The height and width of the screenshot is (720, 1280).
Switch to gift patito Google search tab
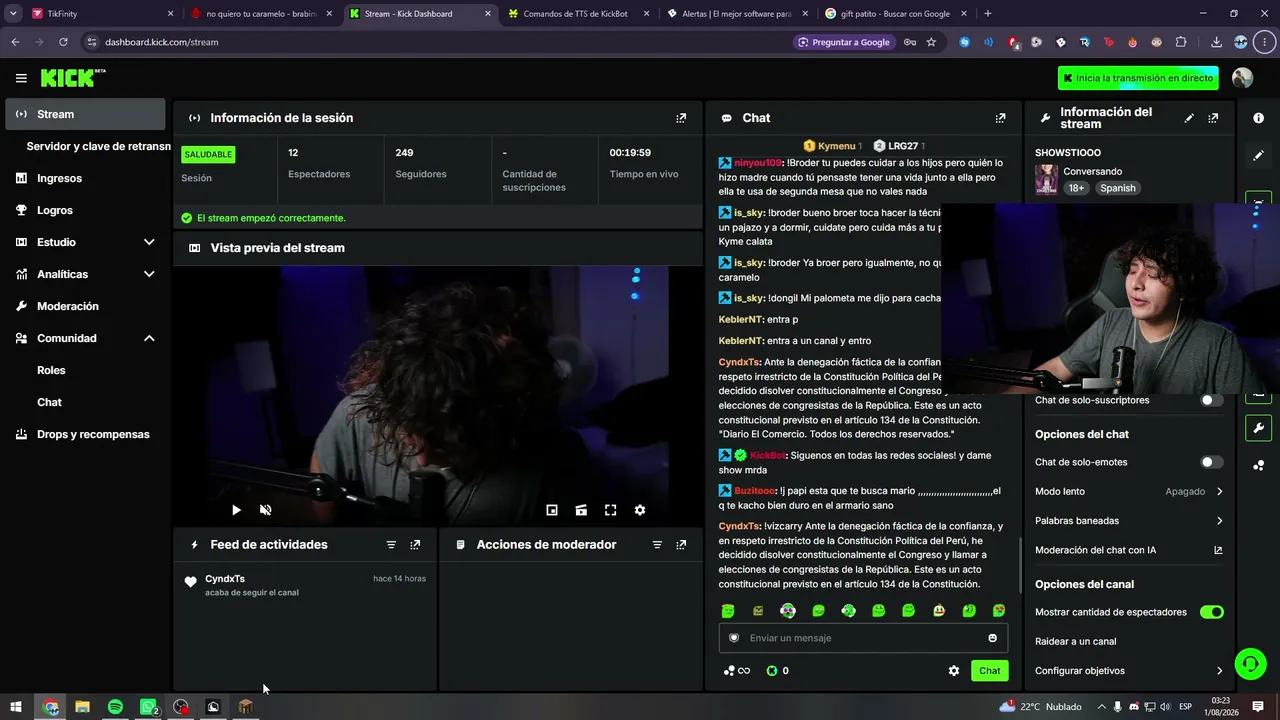click(895, 14)
